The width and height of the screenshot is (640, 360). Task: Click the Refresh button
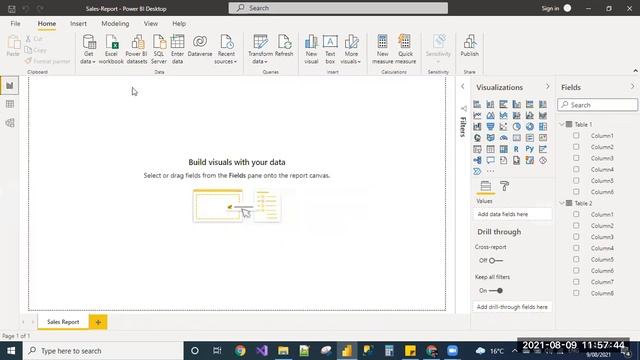coord(284,46)
